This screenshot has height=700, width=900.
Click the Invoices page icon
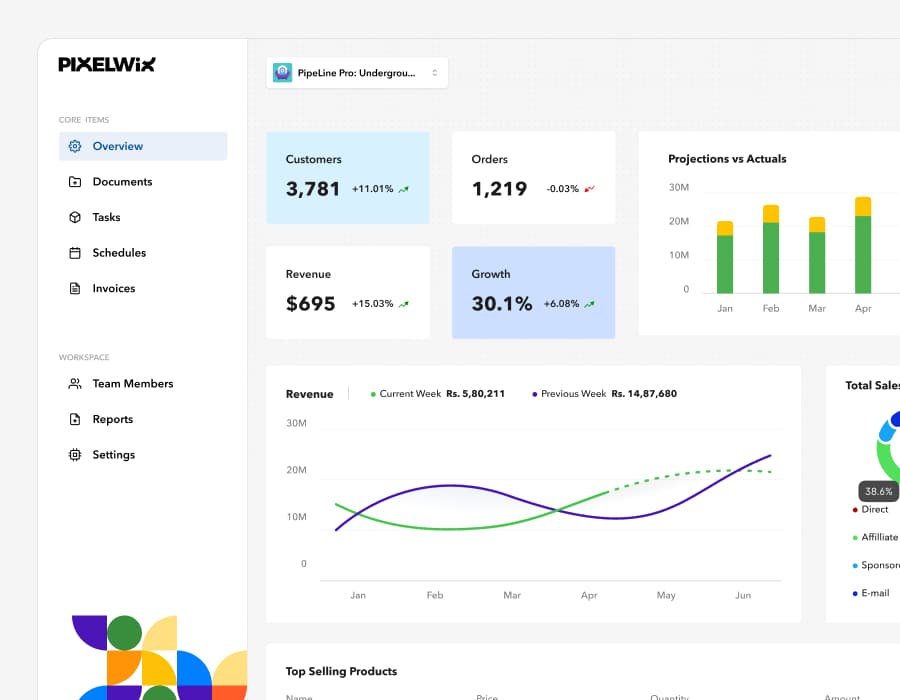(75, 289)
